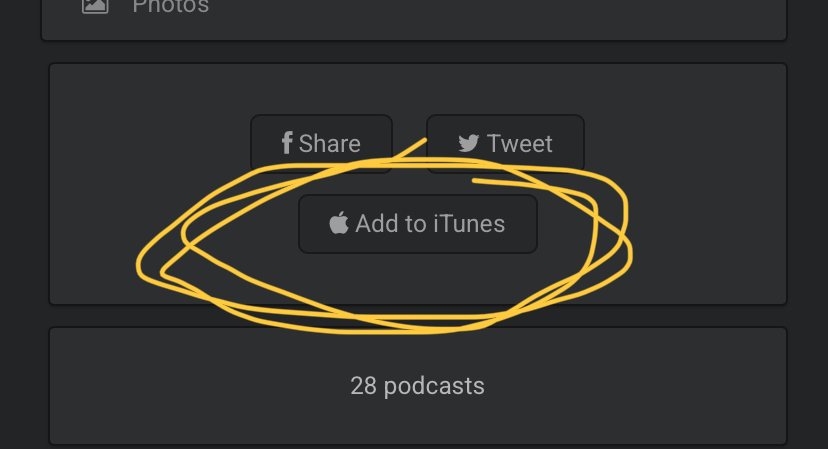Click the number 28 in the podcasts count
This screenshot has height=449, width=828.
tap(362, 385)
